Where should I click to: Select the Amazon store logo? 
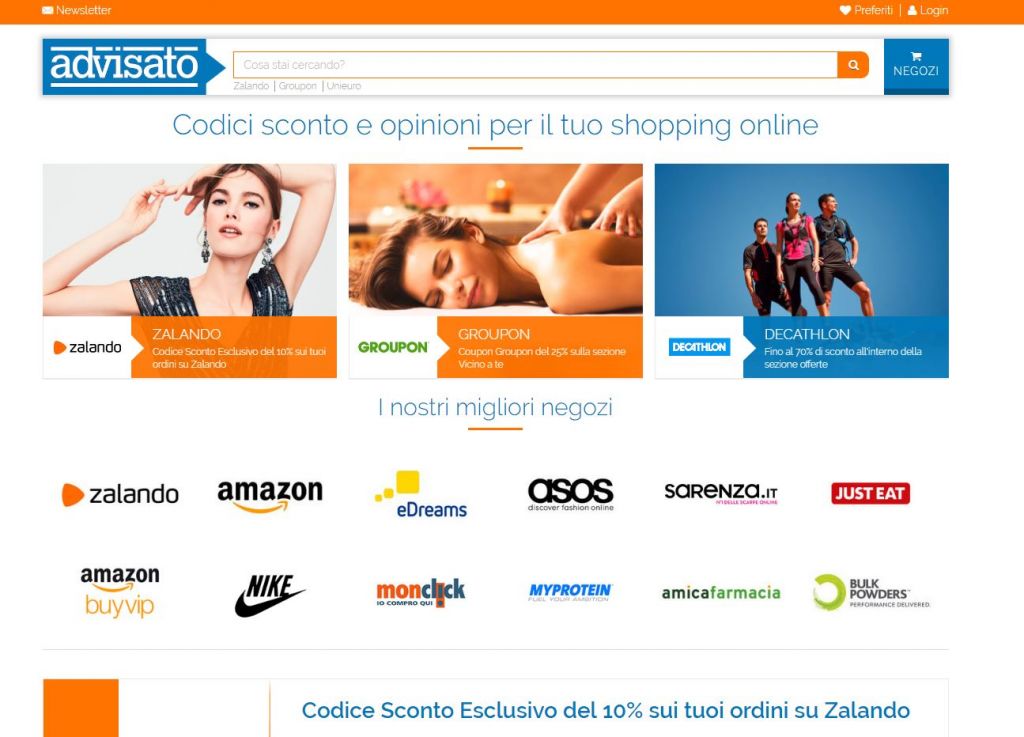point(270,495)
